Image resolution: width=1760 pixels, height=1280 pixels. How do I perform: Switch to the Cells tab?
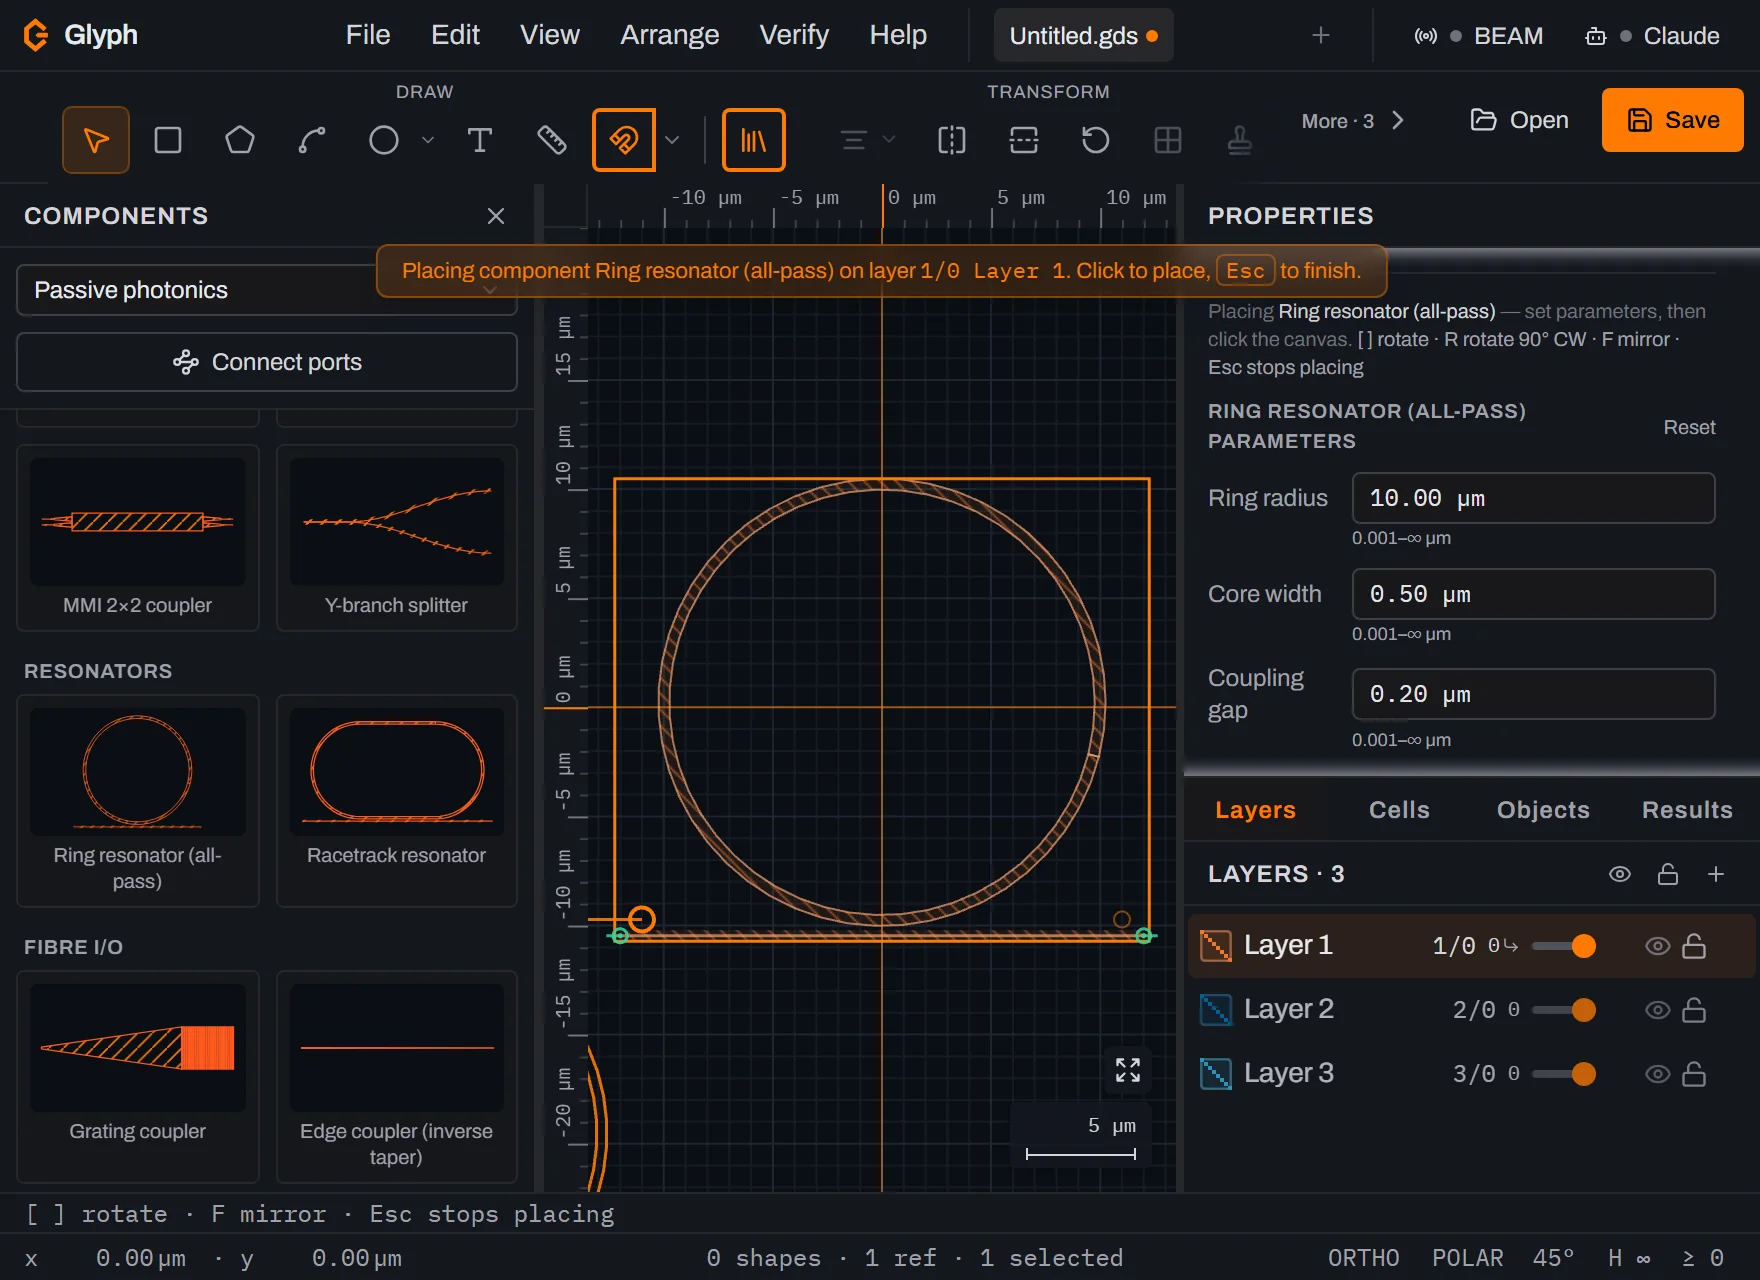(1399, 810)
